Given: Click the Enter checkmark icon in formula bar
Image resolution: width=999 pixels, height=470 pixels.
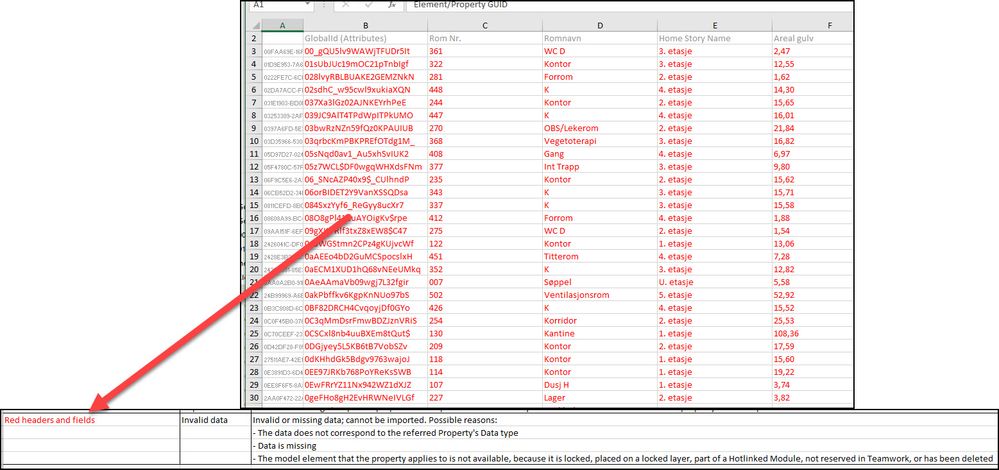Looking at the screenshot, I should pos(368,4).
